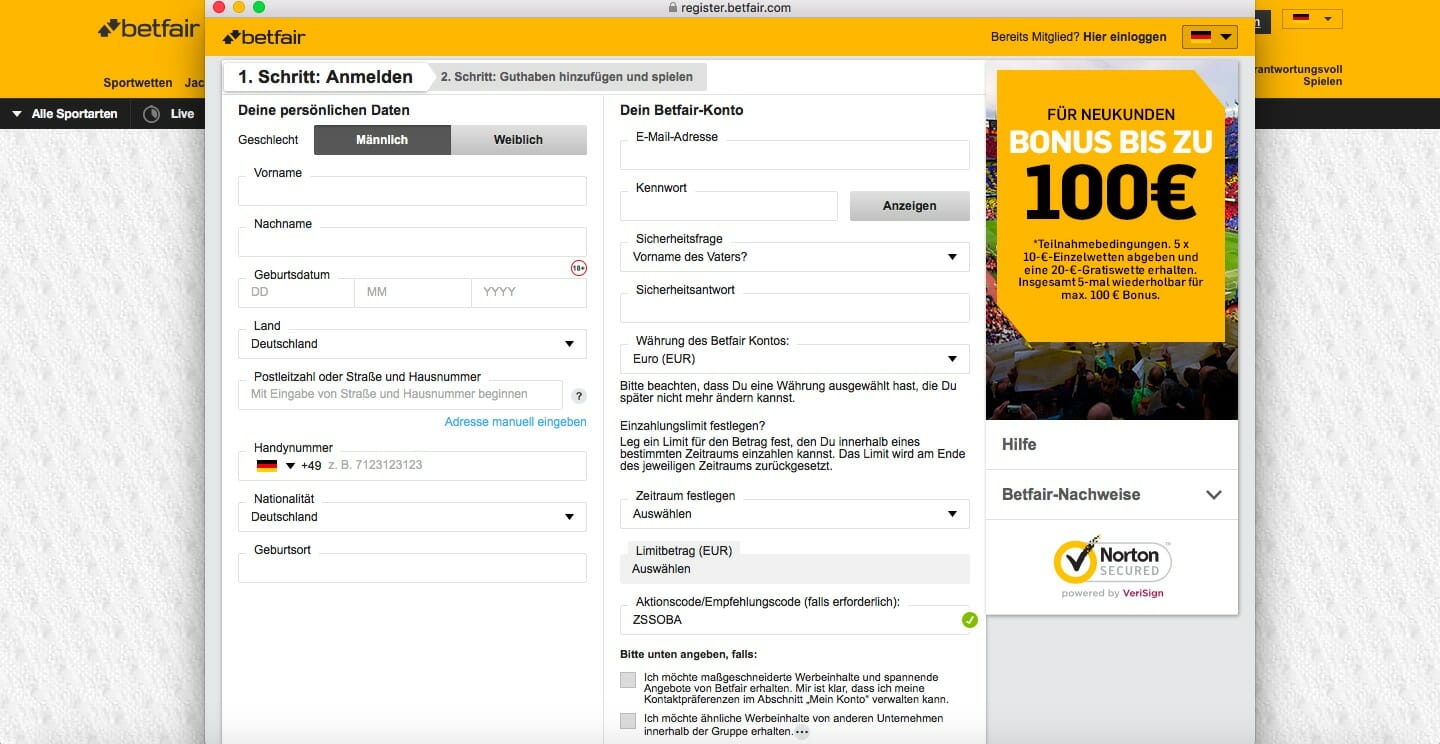Screen dimensions: 1440x744
Task: Open the Währung currency dropdown
Action: [x=795, y=359]
